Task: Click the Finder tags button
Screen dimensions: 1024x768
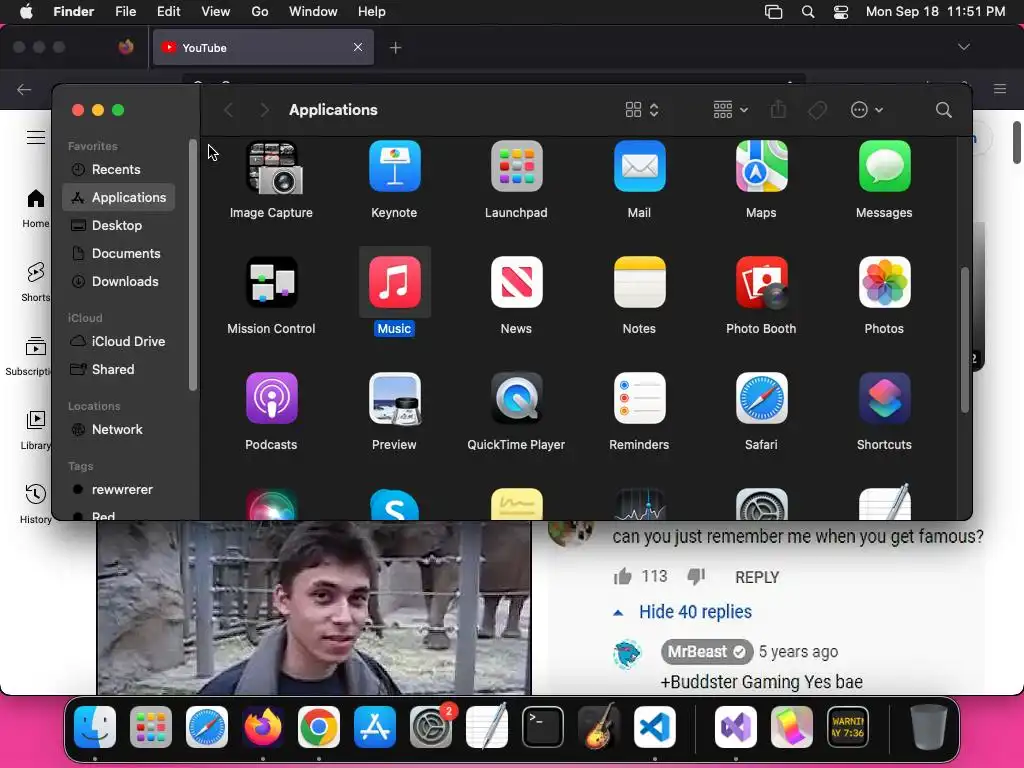Action: pyautogui.click(x=817, y=110)
